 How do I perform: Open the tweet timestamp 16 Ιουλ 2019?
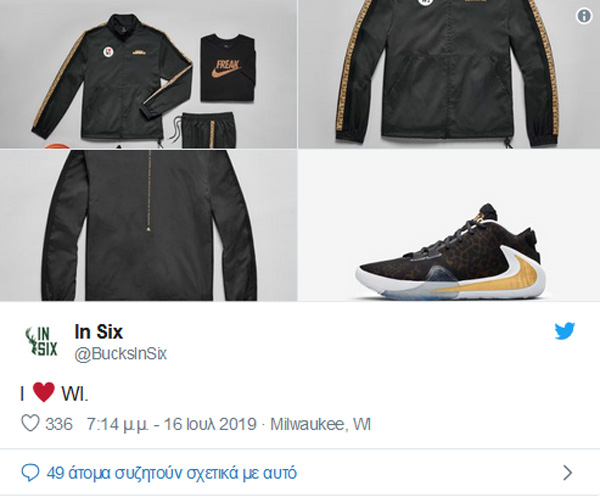coord(171,424)
